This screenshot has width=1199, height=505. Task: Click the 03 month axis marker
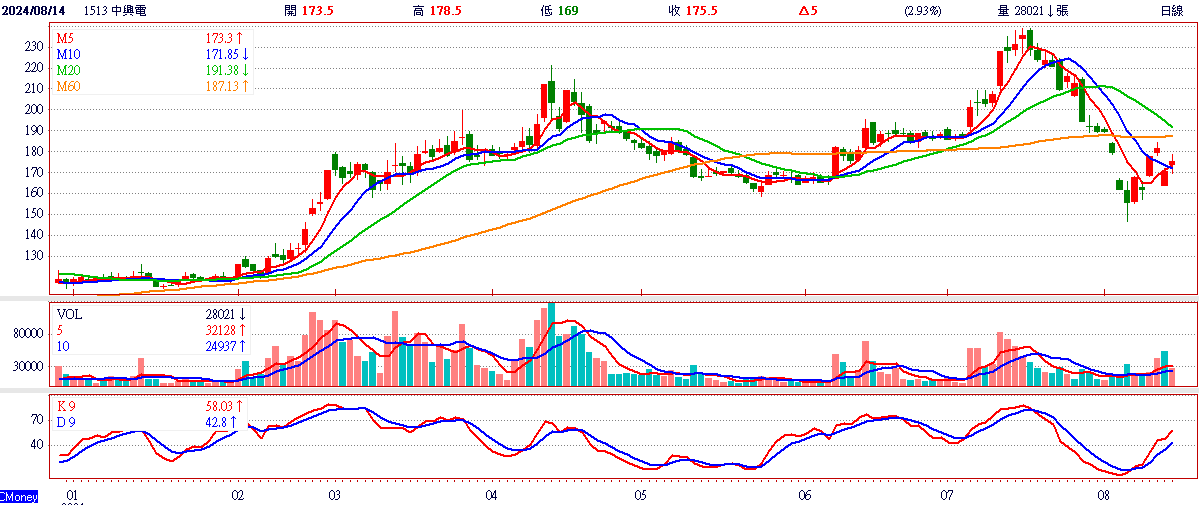pos(334,494)
